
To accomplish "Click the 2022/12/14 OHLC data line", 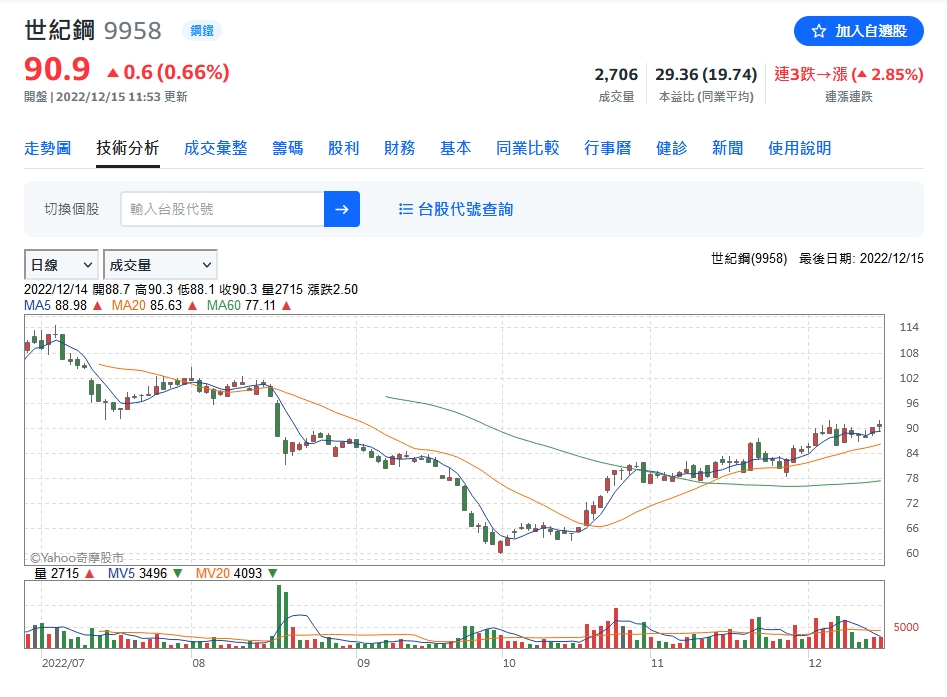I will 191,289.
